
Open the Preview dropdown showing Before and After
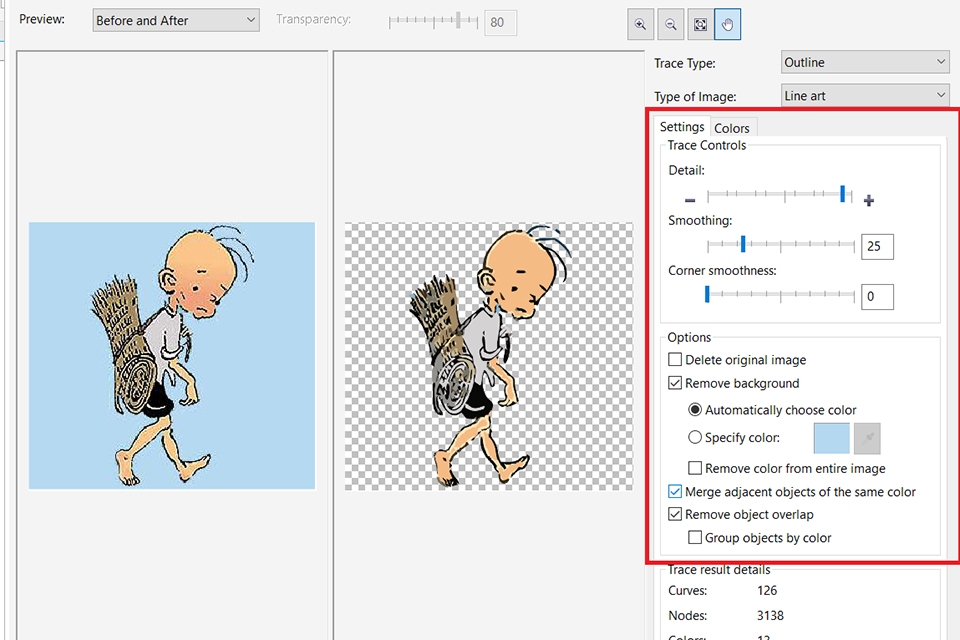(175, 20)
